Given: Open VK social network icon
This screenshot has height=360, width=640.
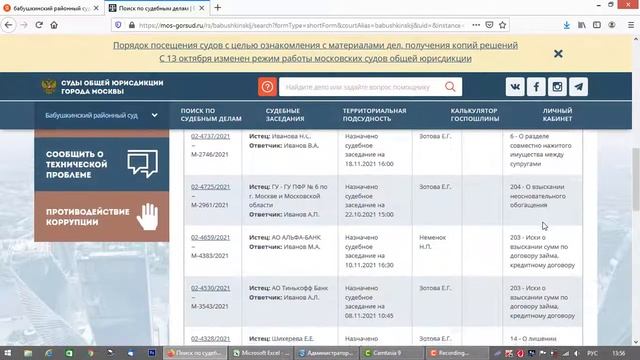Looking at the screenshot, I should pos(515,87).
